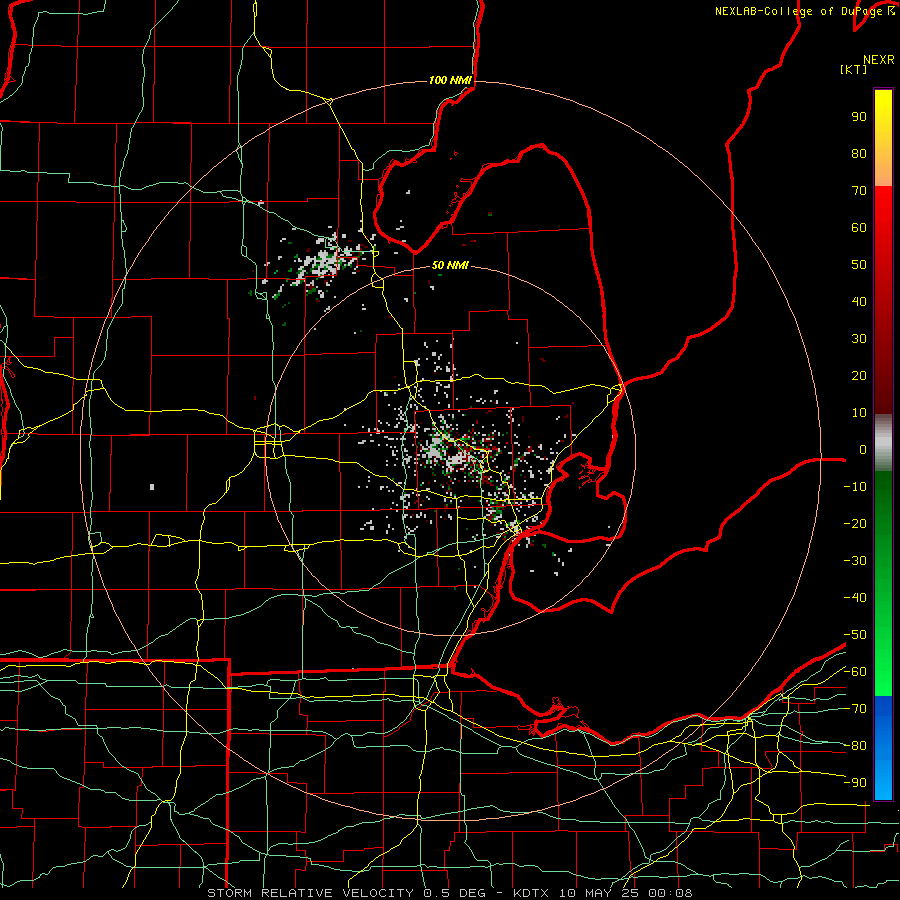Viewport: 900px width, 900px height.
Task: Click the 50 value on the velocity scale
Action: [859, 265]
